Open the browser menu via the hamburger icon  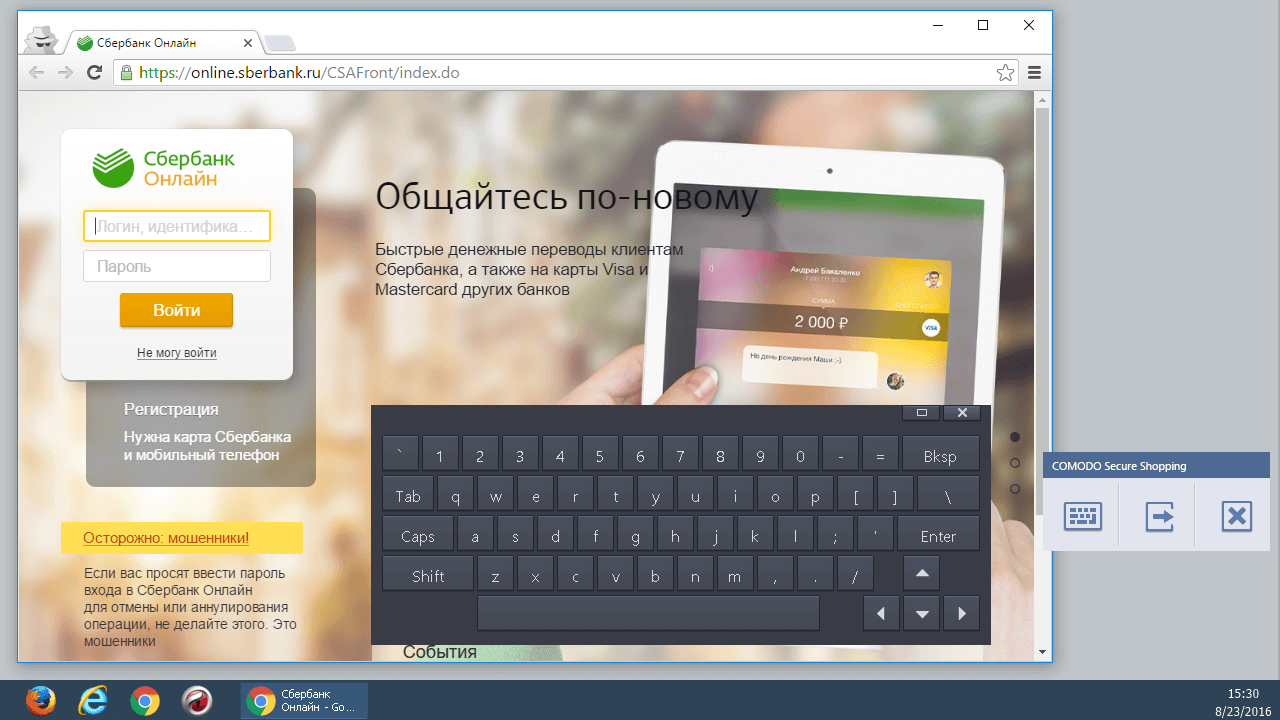pyautogui.click(x=1034, y=72)
